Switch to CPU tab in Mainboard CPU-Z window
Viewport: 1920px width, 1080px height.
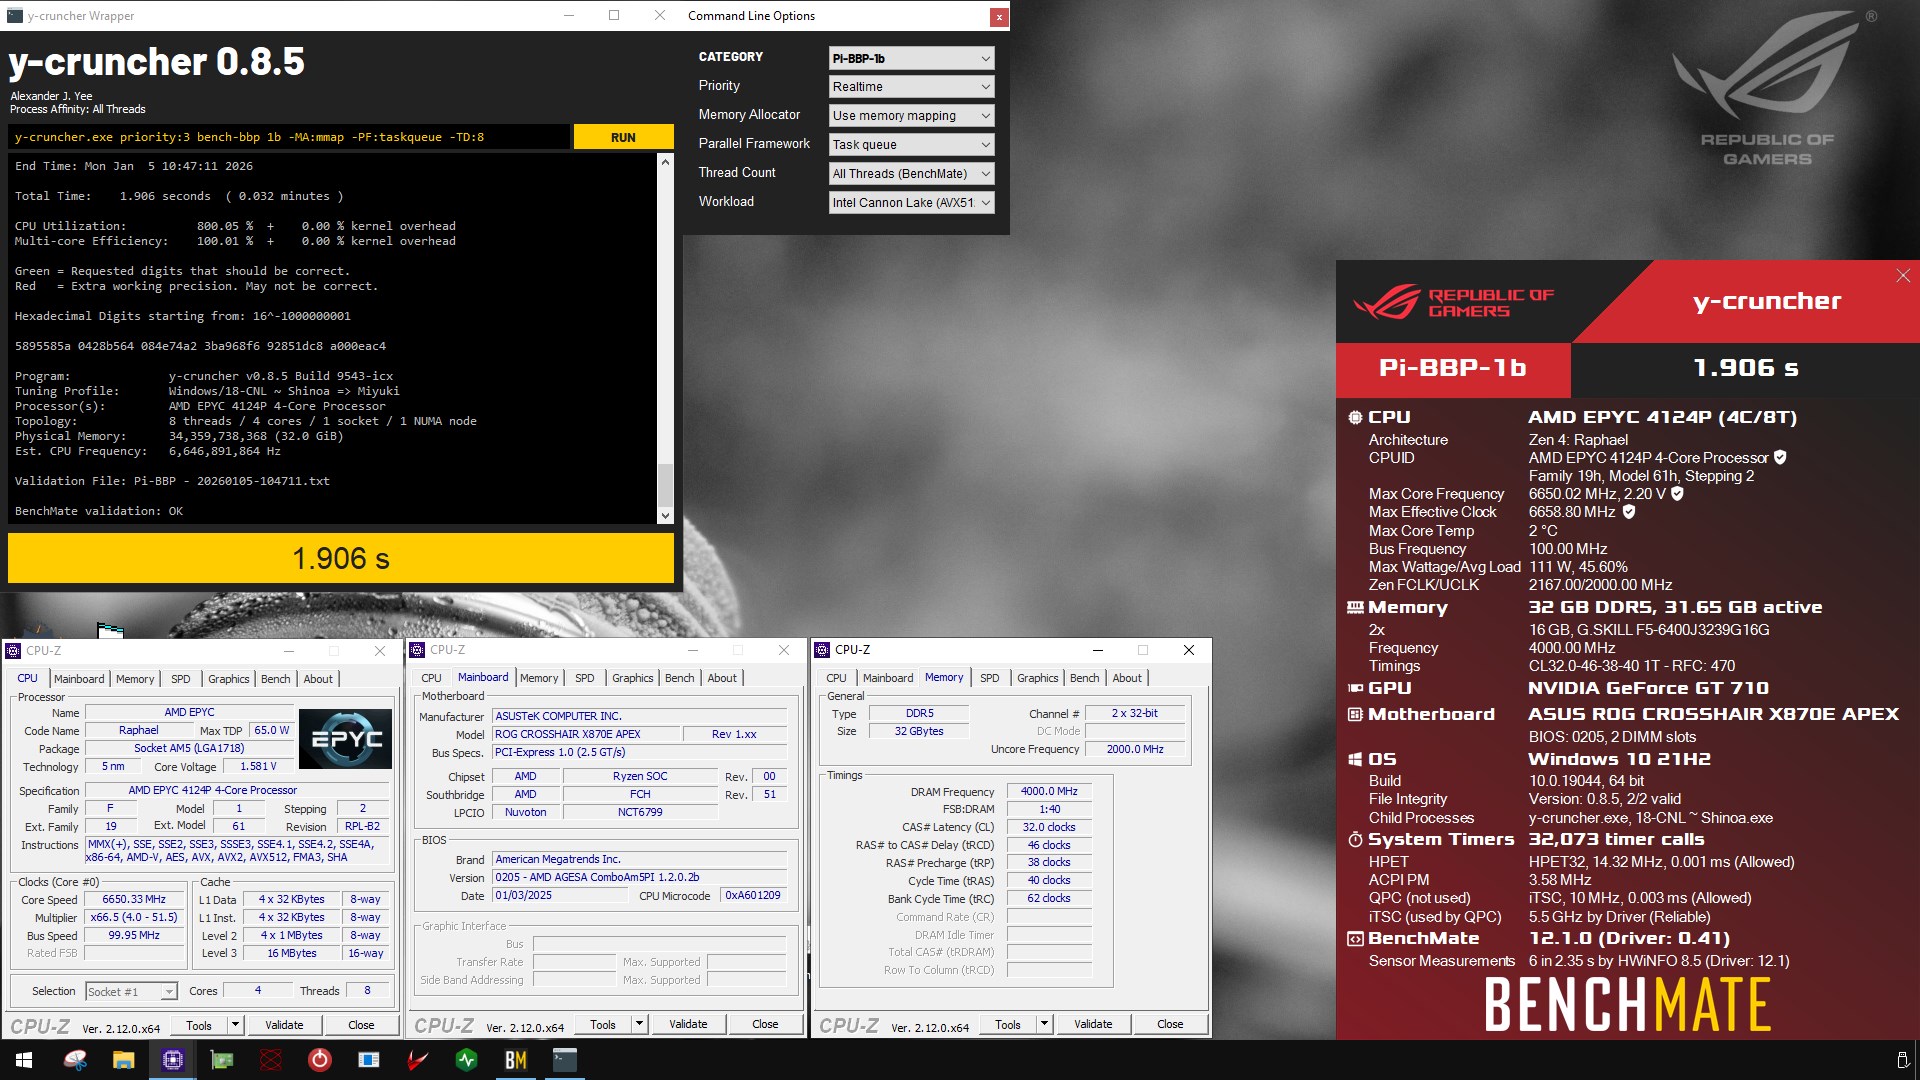[431, 678]
